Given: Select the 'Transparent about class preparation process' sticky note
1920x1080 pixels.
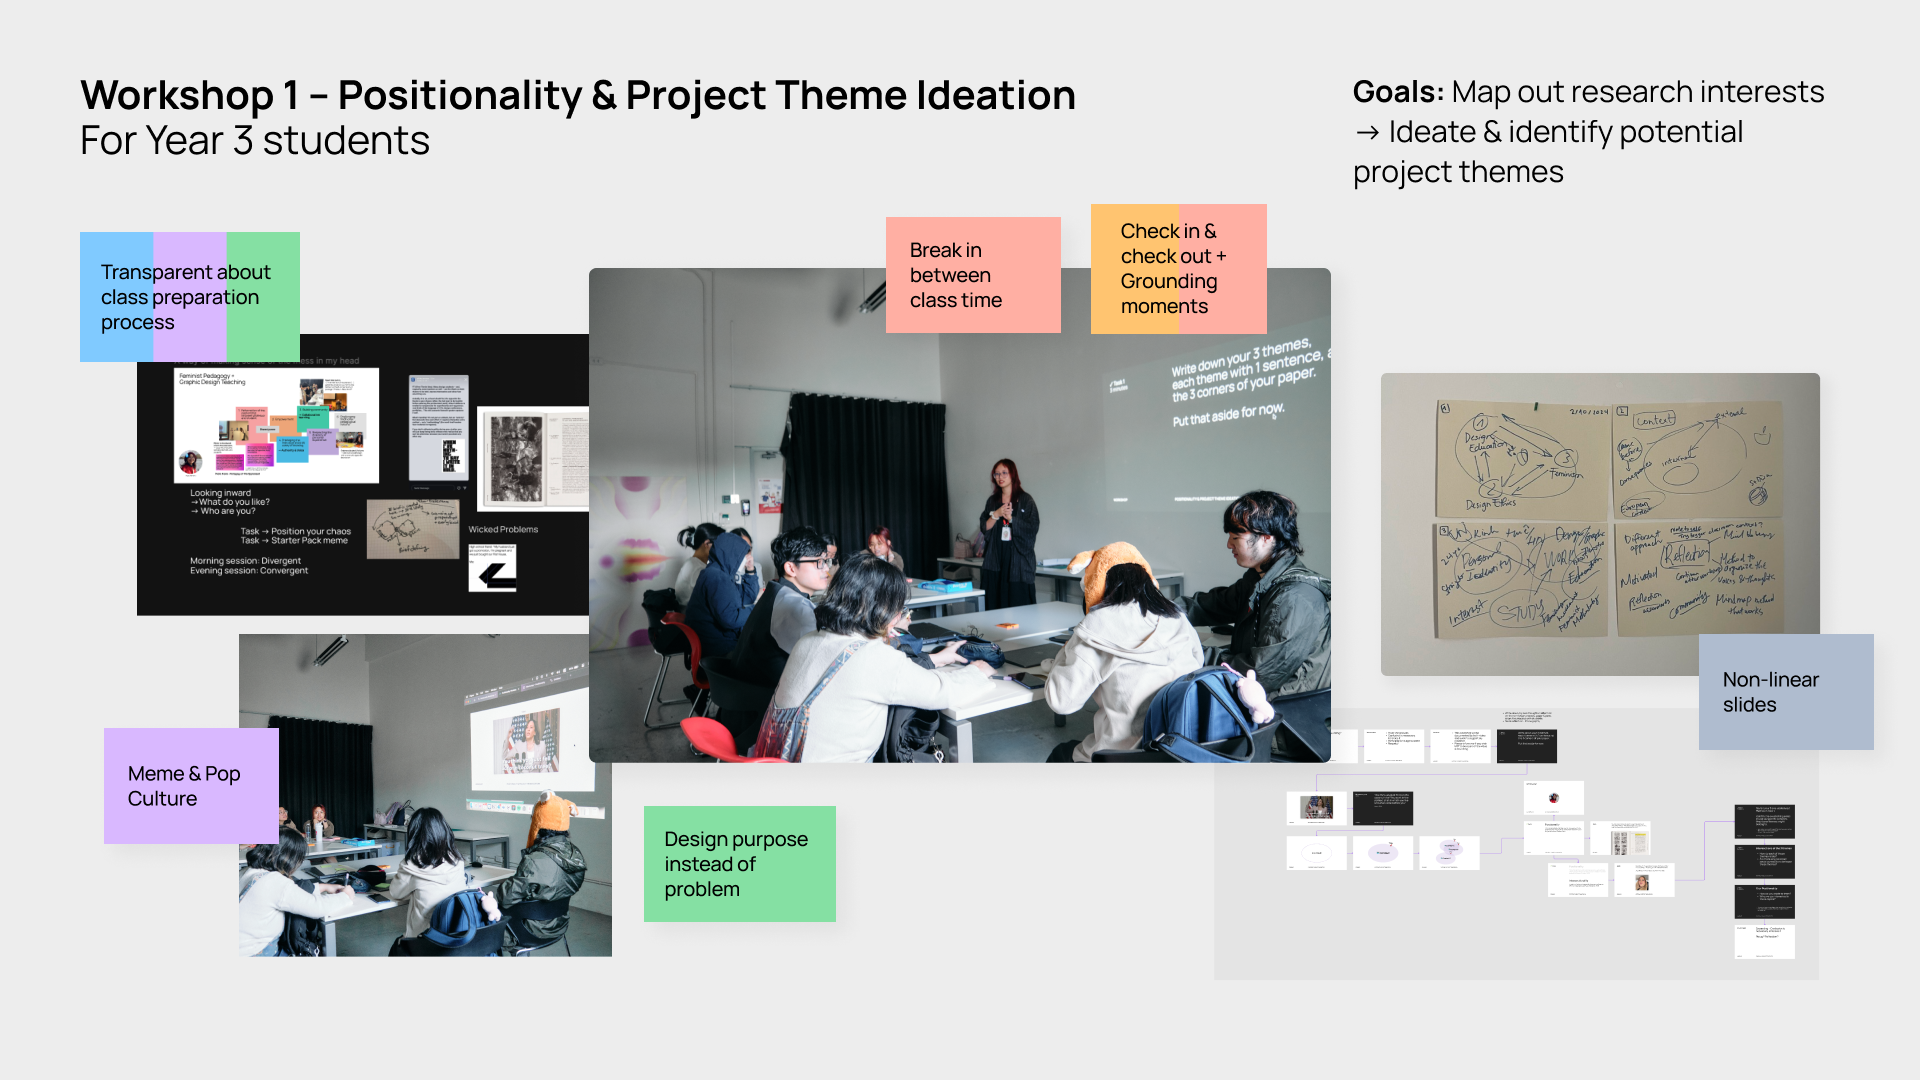Looking at the screenshot, I should [x=190, y=297].
